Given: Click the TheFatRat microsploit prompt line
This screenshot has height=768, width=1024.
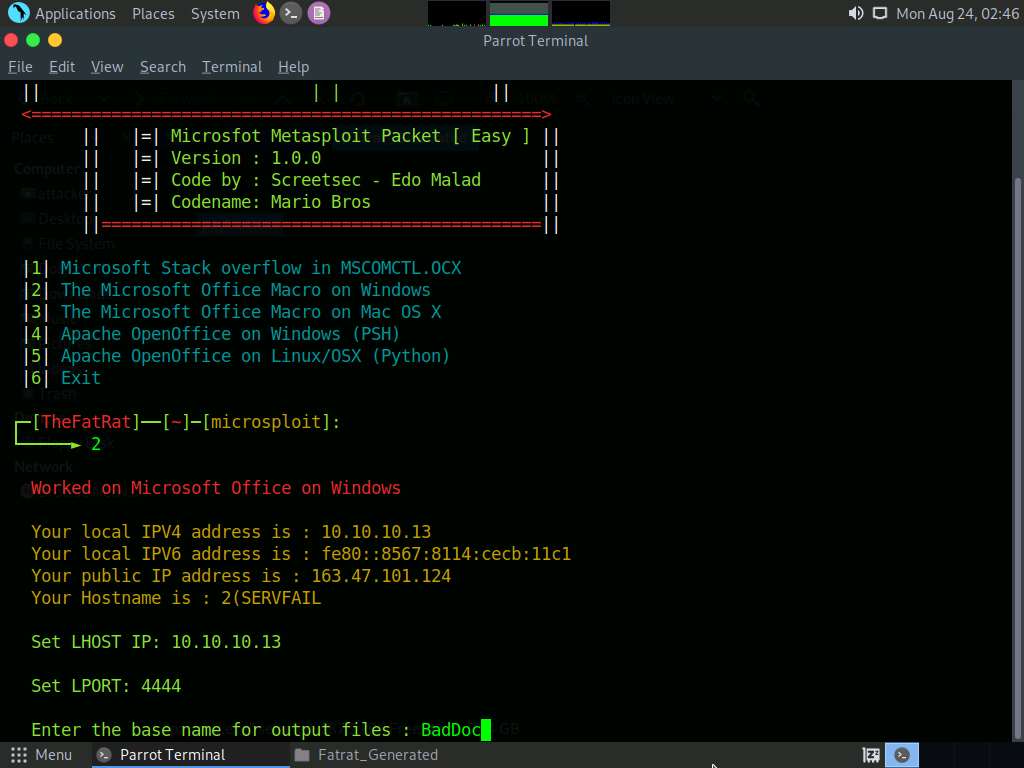Looking at the screenshot, I should [x=178, y=422].
